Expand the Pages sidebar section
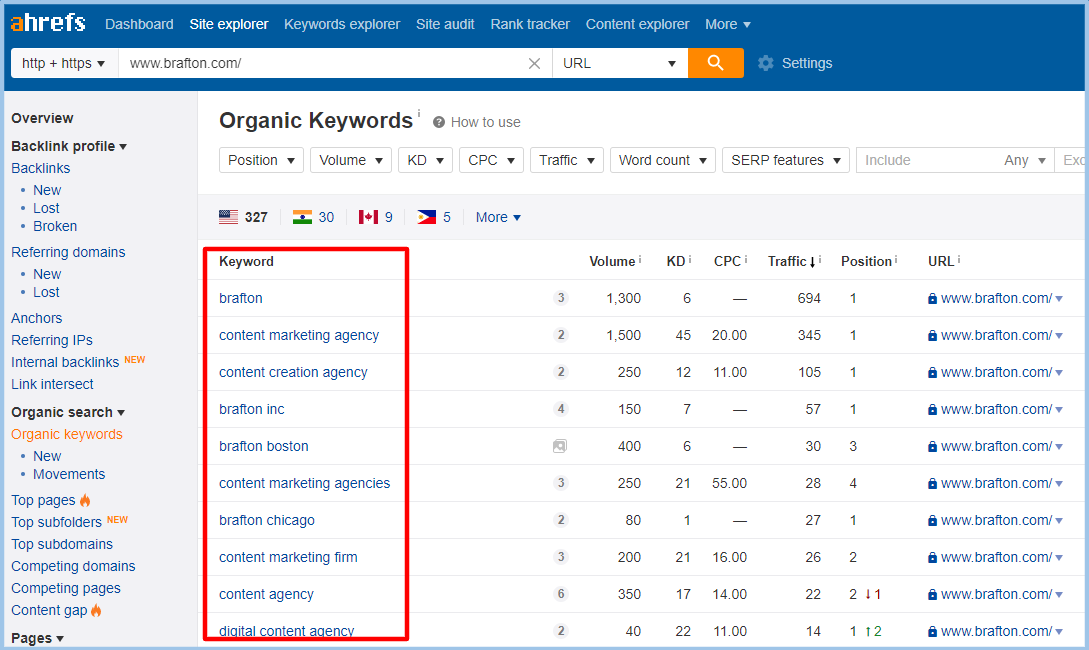 (x=38, y=638)
